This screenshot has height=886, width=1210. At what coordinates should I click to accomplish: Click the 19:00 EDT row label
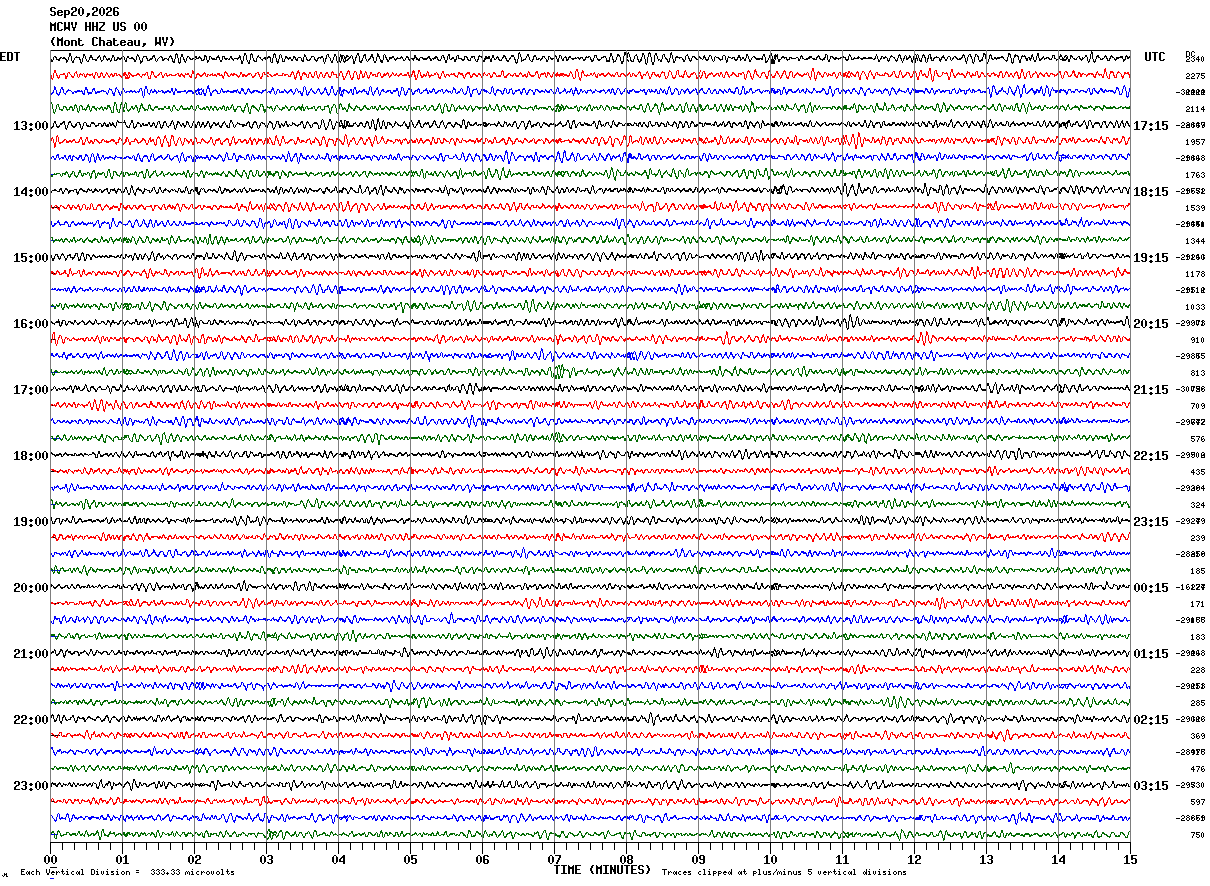click(30, 522)
